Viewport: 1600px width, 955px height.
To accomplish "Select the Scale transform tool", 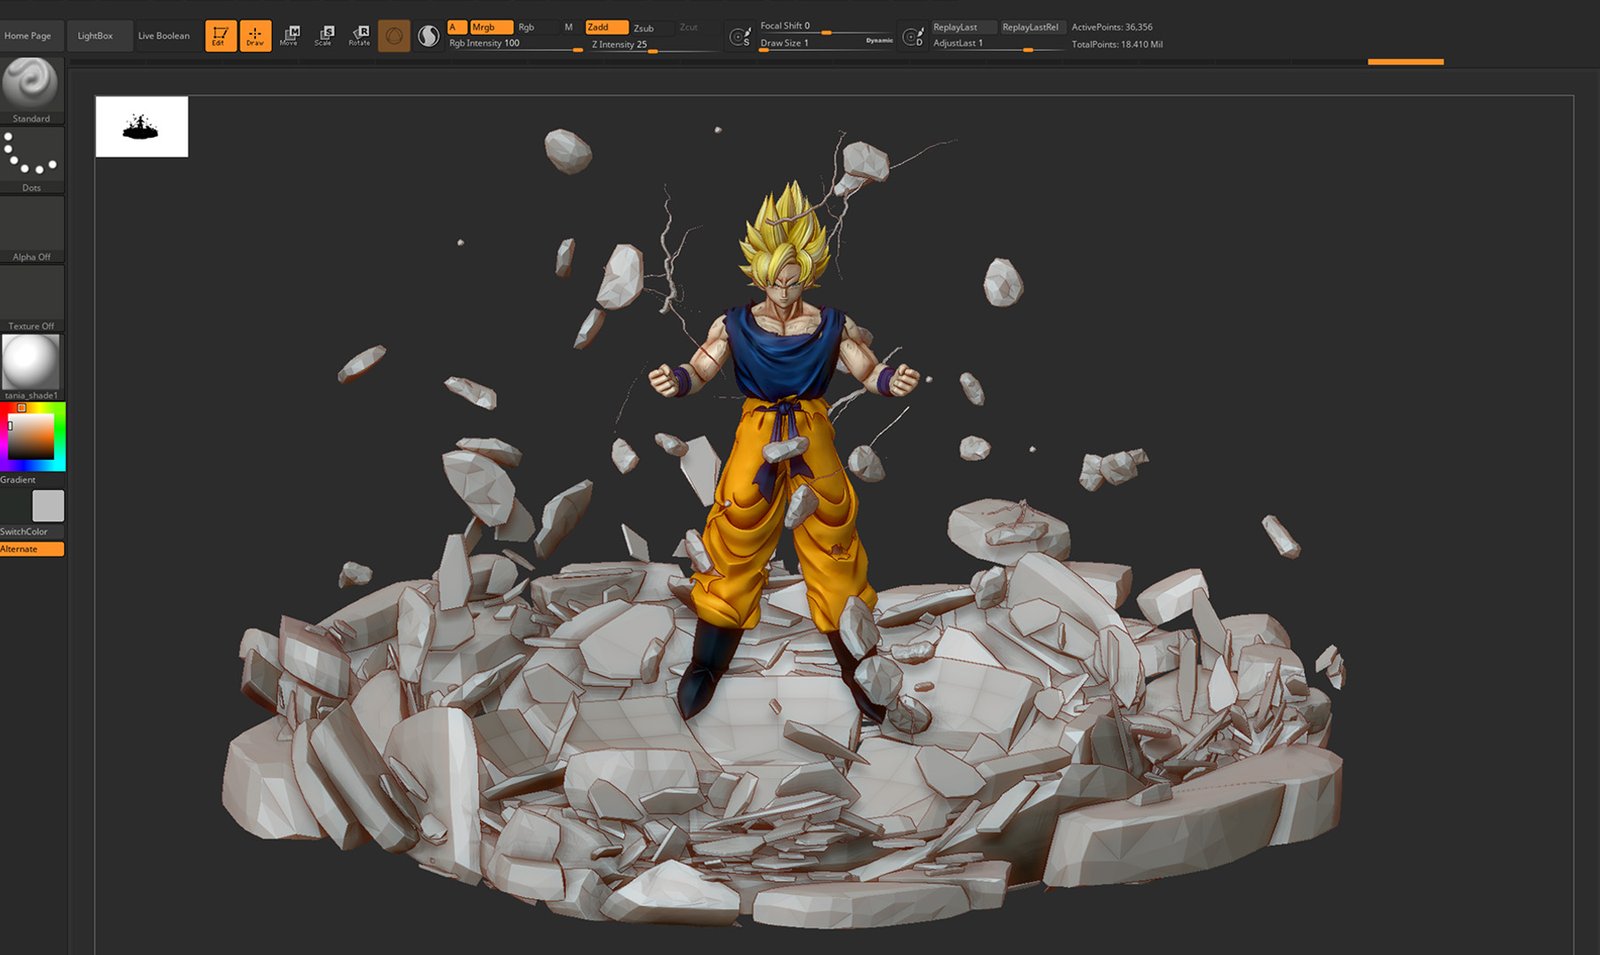I will (x=323, y=36).
